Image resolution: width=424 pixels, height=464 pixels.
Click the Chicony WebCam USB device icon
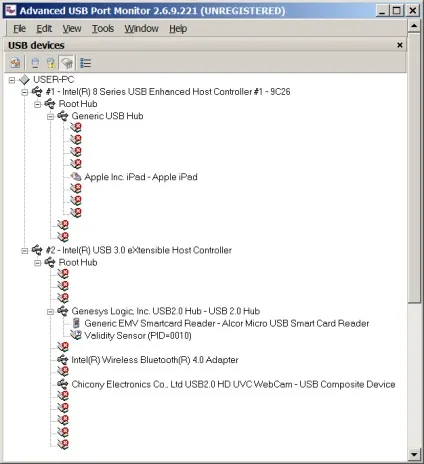pyautogui.click(x=63, y=384)
